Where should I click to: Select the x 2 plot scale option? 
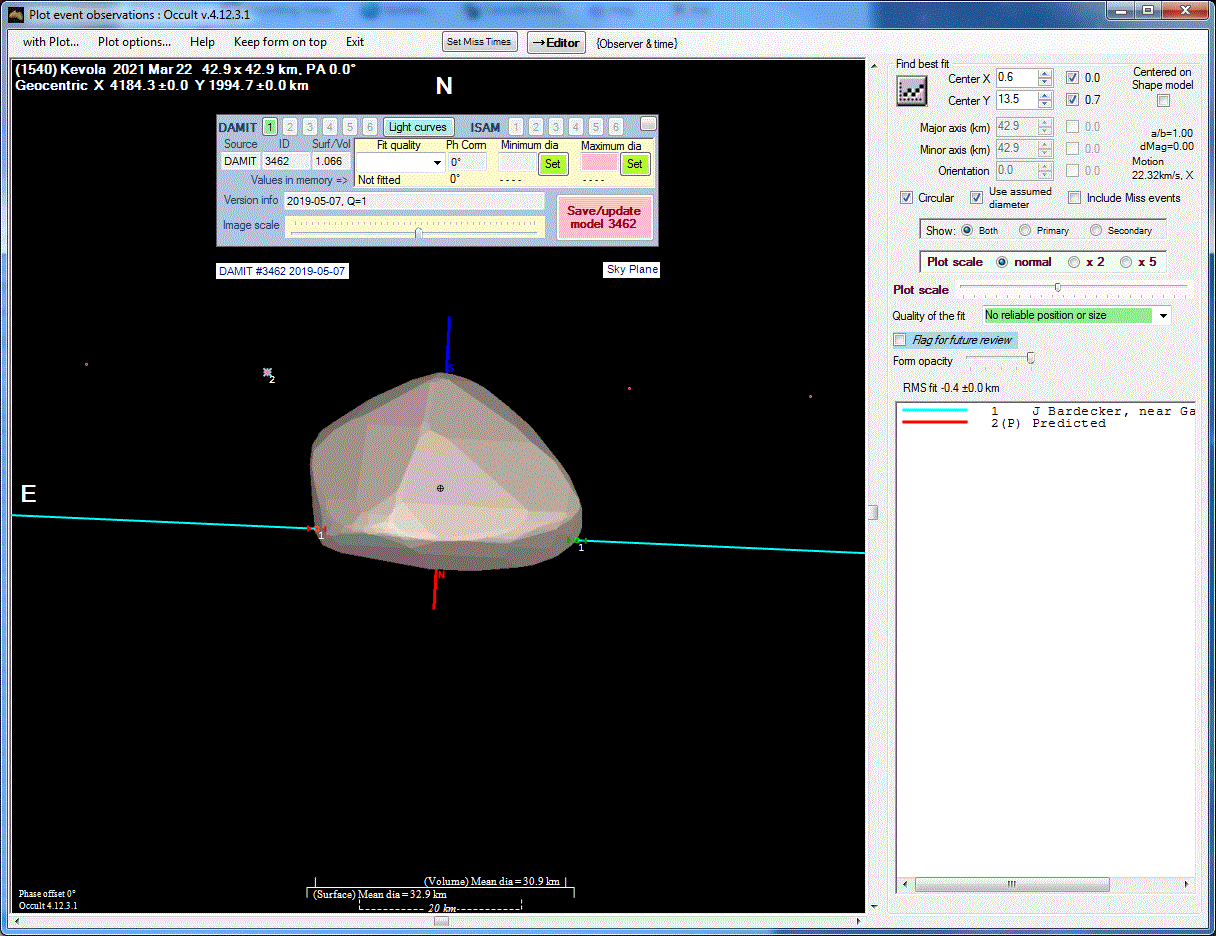click(x=1074, y=262)
